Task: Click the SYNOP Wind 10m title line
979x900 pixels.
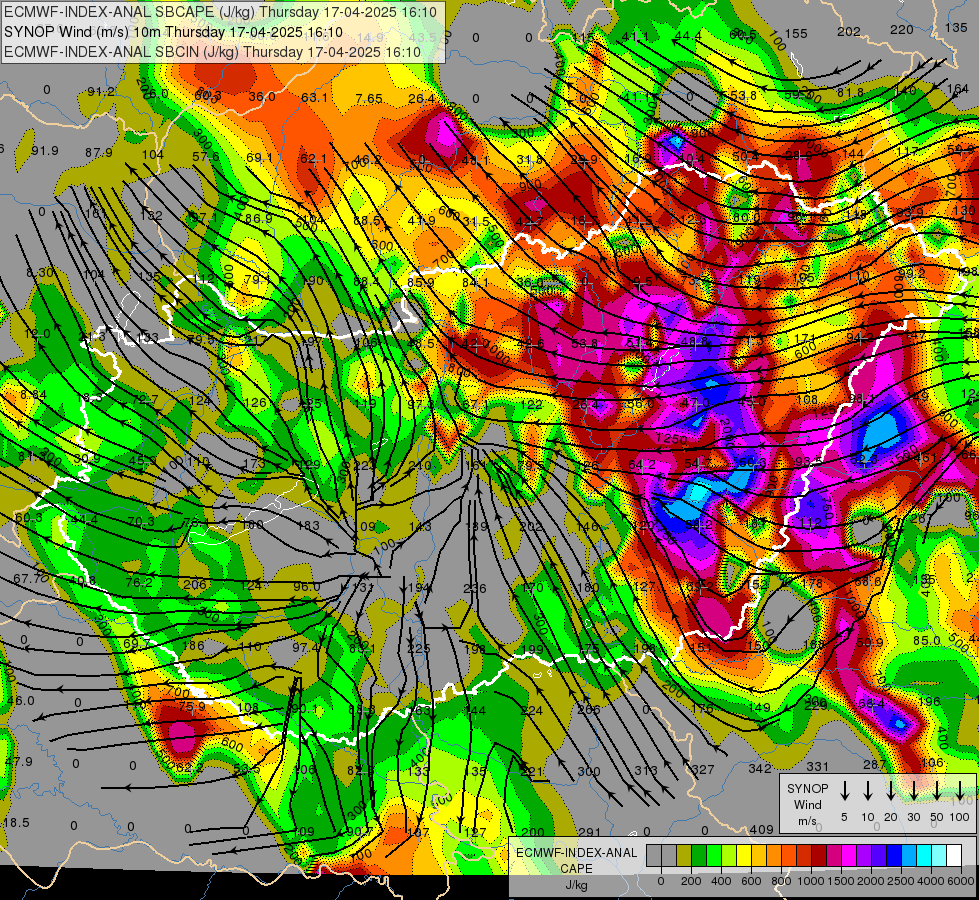Action: 173,32
